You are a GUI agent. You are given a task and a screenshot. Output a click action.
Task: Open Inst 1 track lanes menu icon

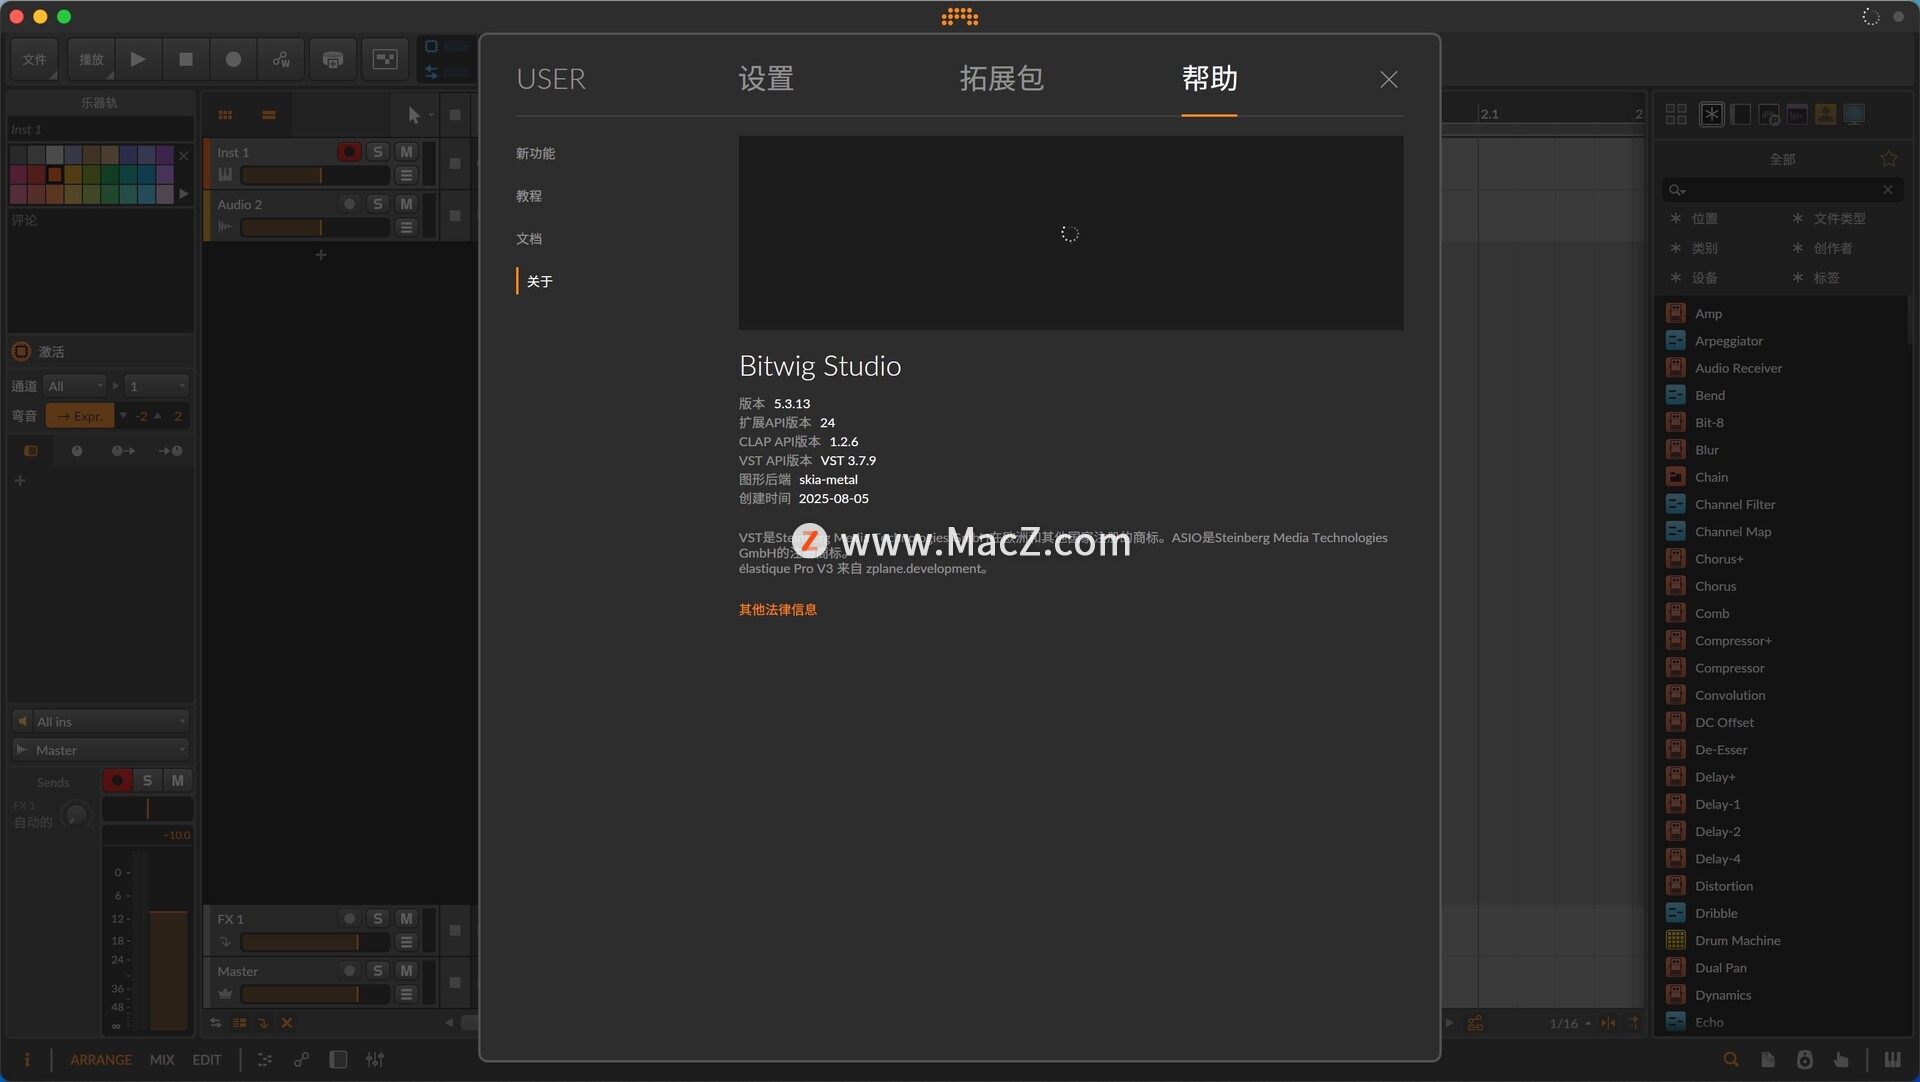(406, 175)
